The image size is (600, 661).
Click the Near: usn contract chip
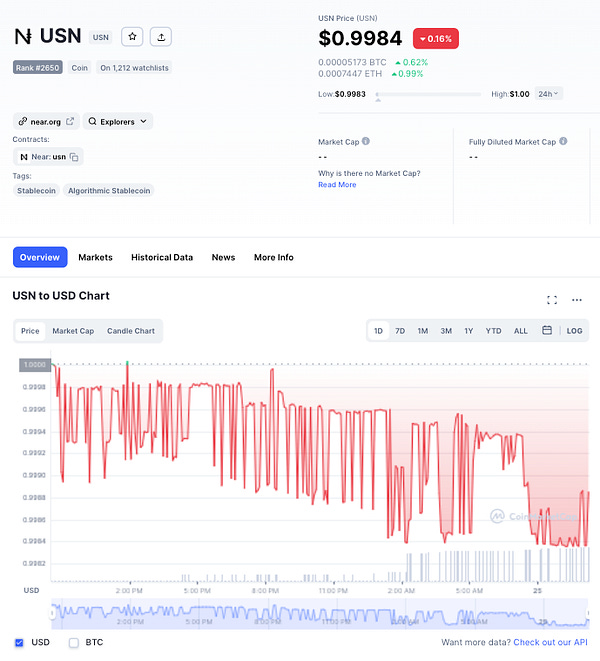(x=48, y=157)
